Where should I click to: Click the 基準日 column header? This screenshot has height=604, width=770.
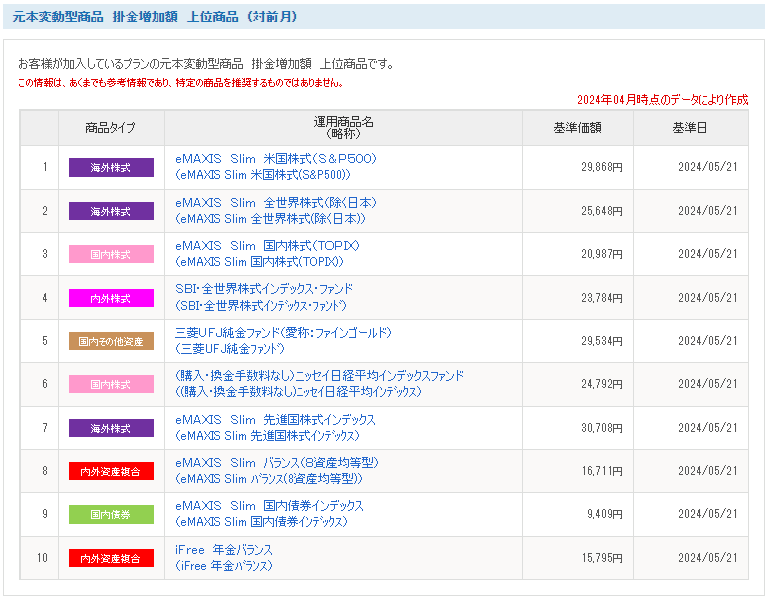(690, 128)
